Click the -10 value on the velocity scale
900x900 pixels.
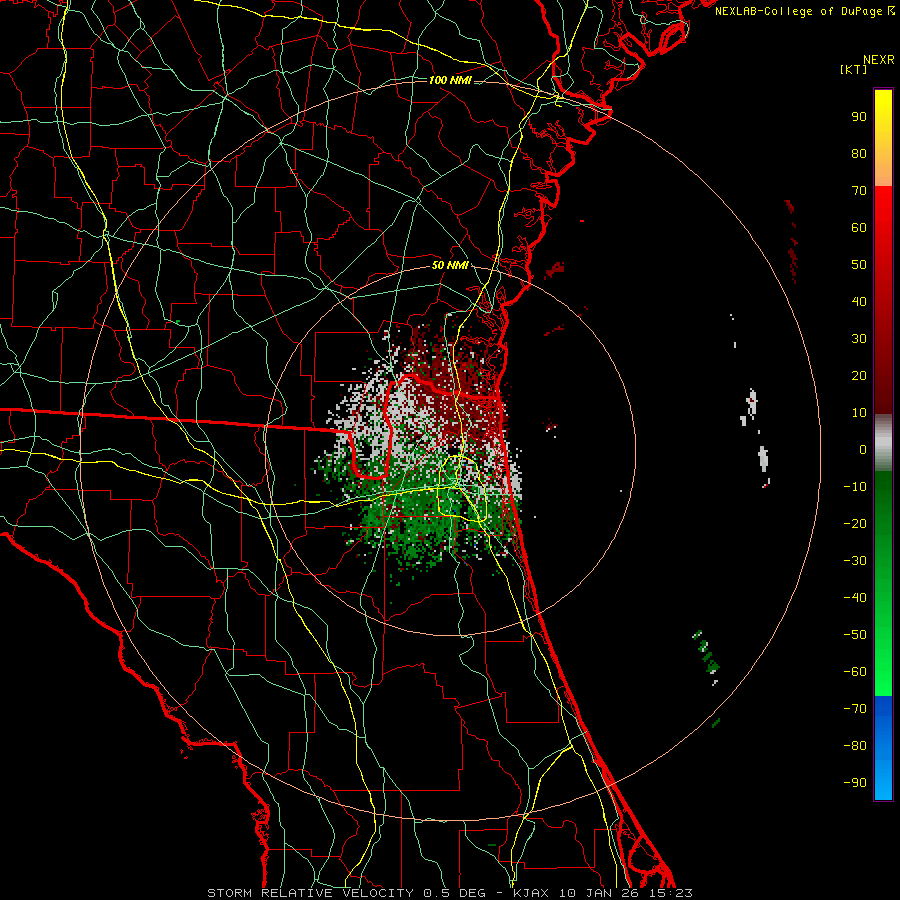[855, 487]
